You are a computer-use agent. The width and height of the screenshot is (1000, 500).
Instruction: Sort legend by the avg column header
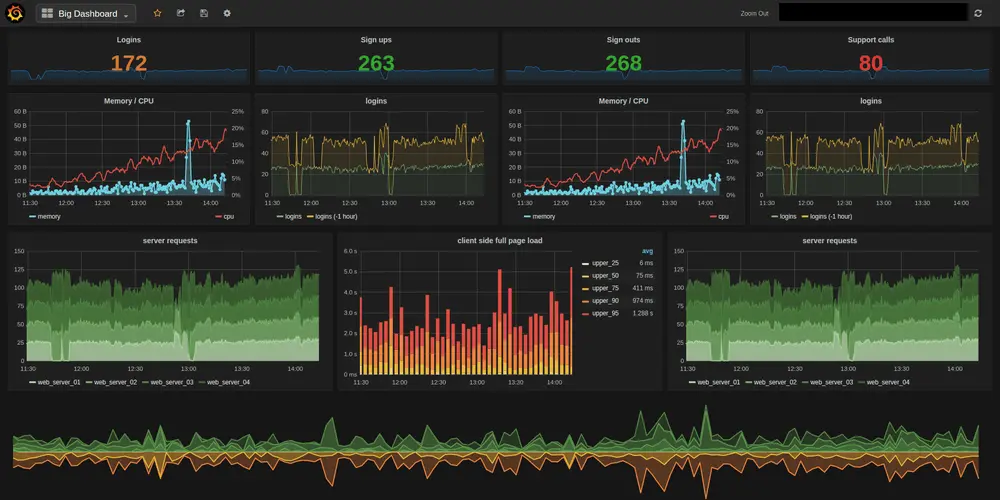coord(647,251)
